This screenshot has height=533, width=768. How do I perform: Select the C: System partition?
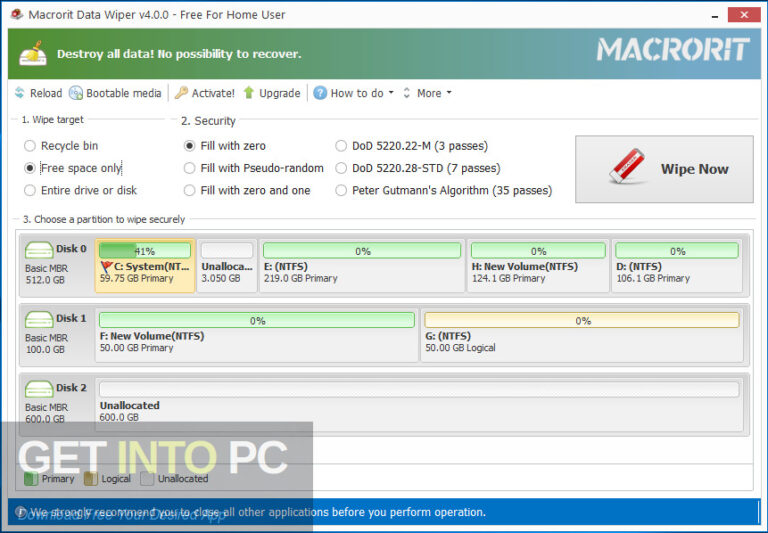point(145,266)
